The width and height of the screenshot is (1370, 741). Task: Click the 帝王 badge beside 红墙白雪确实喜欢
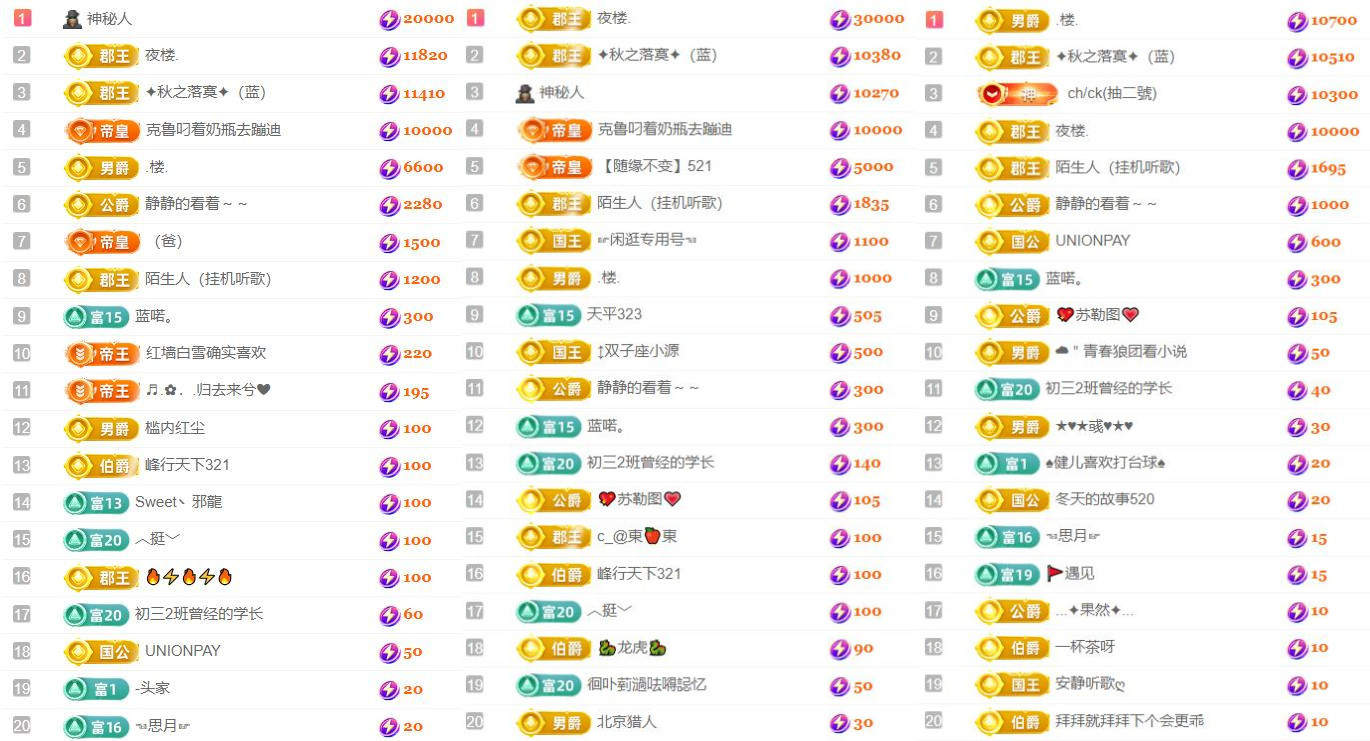tap(102, 354)
